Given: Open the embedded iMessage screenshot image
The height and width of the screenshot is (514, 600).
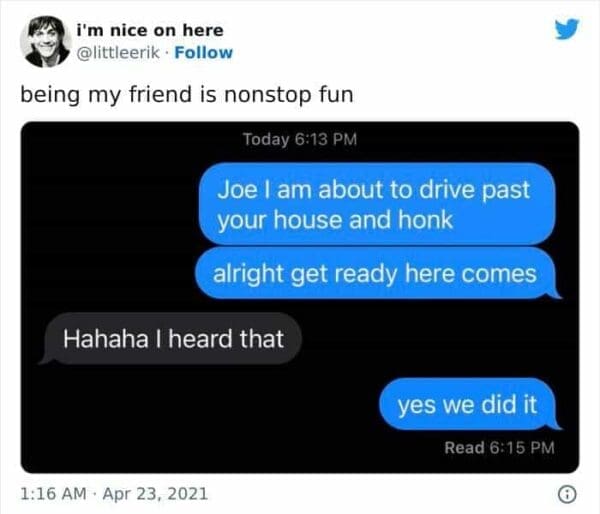Looking at the screenshot, I should [300, 297].
